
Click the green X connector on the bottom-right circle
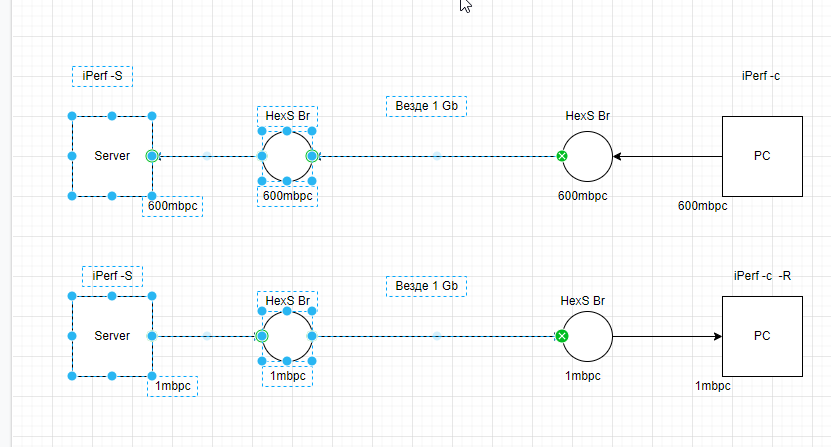tap(562, 336)
